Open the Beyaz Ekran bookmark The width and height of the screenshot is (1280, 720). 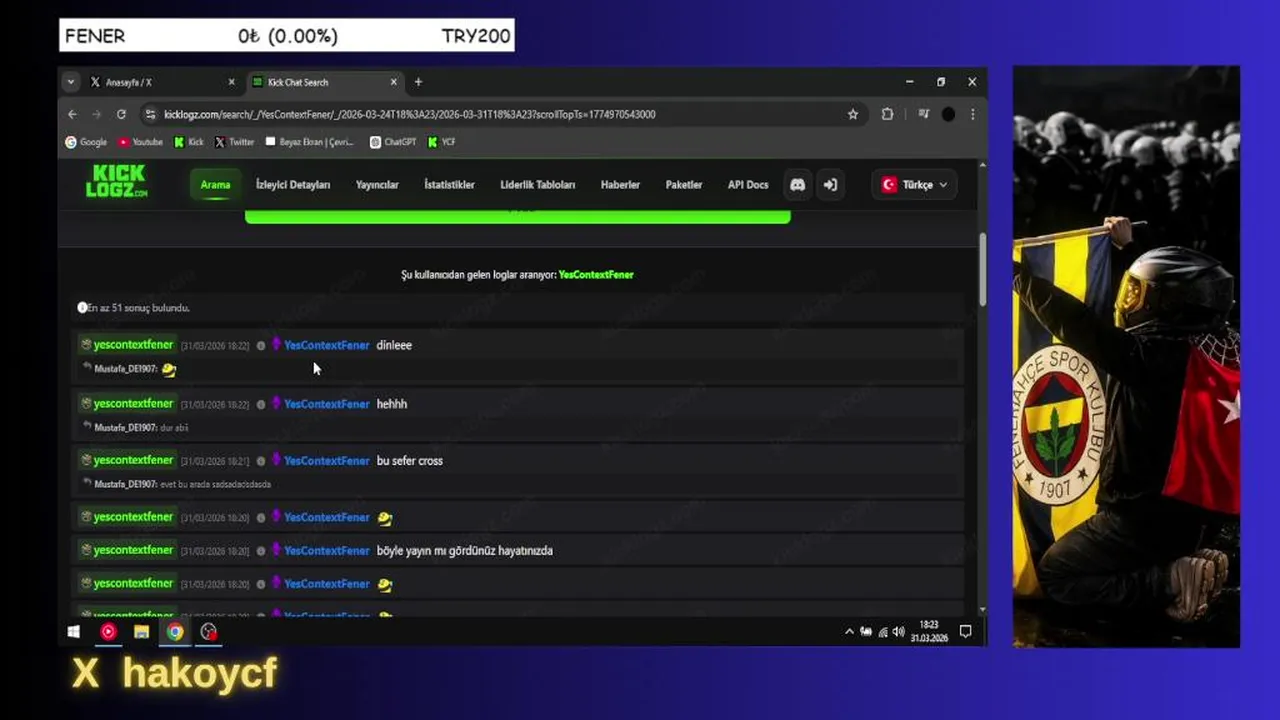(309, 142)
